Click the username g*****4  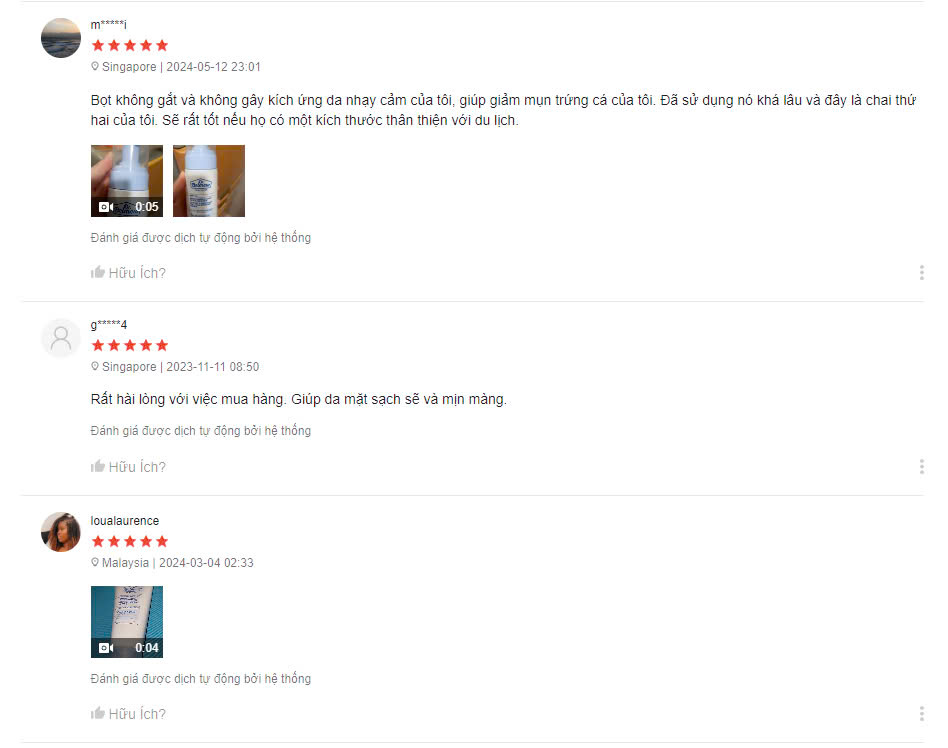click(109, 325)
